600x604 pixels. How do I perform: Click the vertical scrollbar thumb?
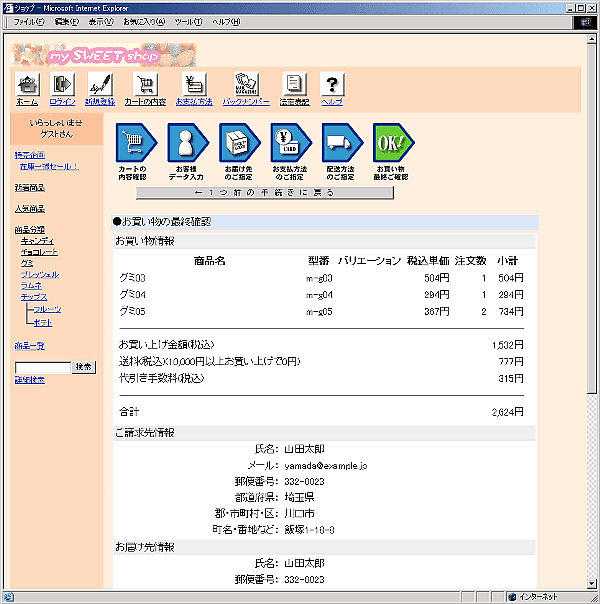click(x=592, y=218)
